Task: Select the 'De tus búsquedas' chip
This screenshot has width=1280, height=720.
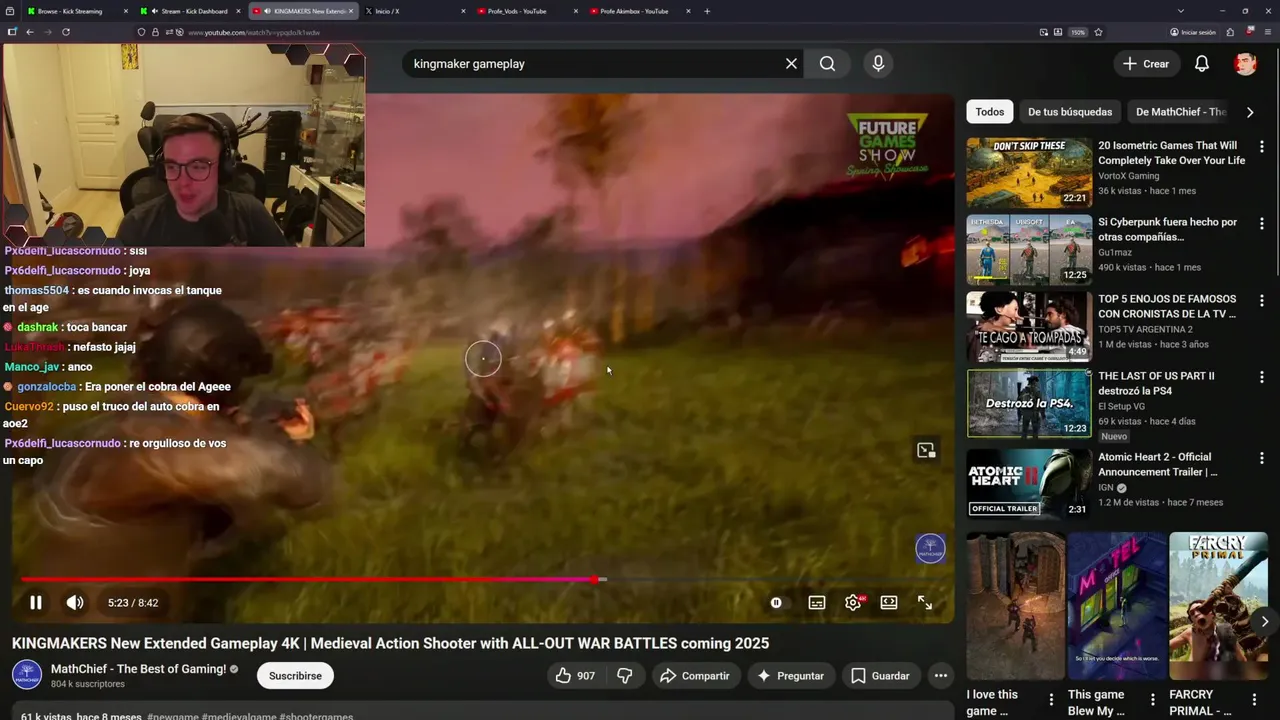Action: pyautogui.click(x=1070, y=112)
